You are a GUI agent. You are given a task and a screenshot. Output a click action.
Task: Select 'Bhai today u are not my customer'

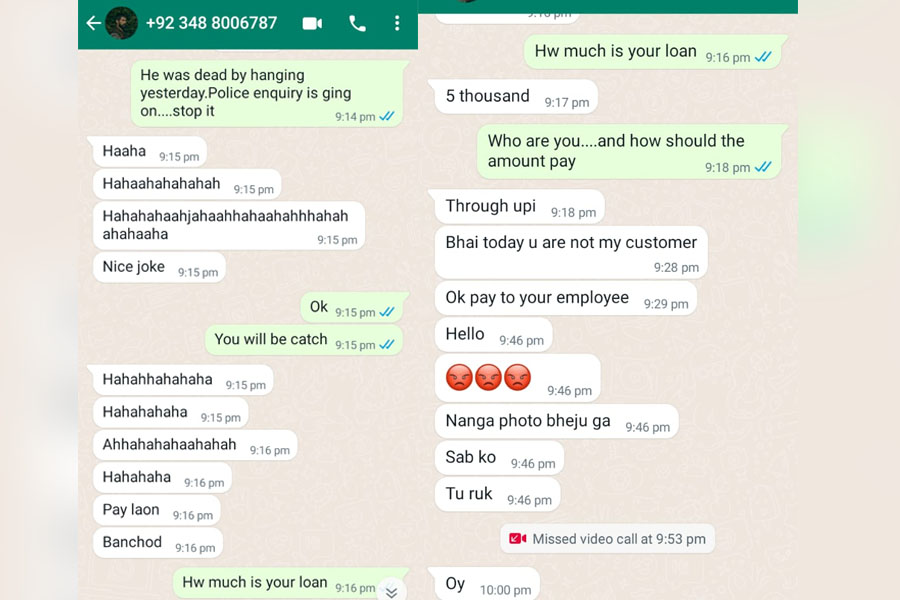(571, 253)
